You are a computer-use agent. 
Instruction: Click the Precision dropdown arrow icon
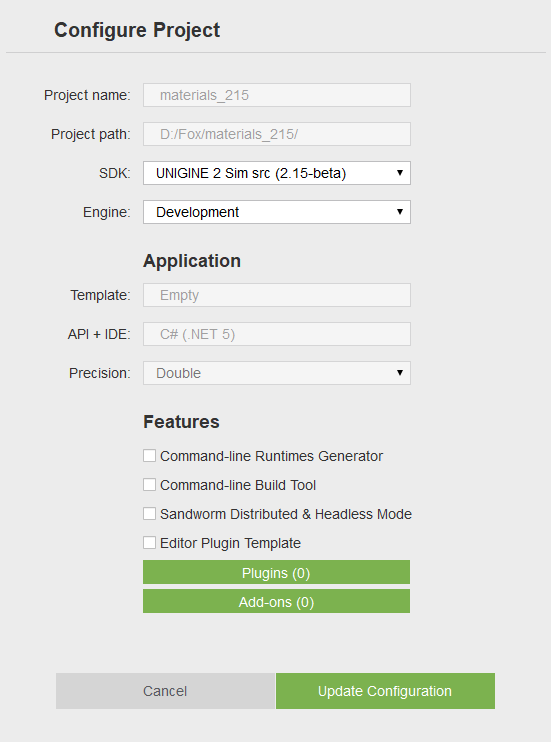400,373
